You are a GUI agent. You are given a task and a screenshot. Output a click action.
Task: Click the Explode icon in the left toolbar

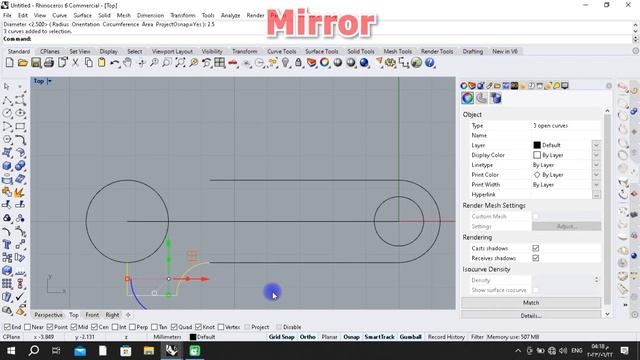tap(20, 192)
